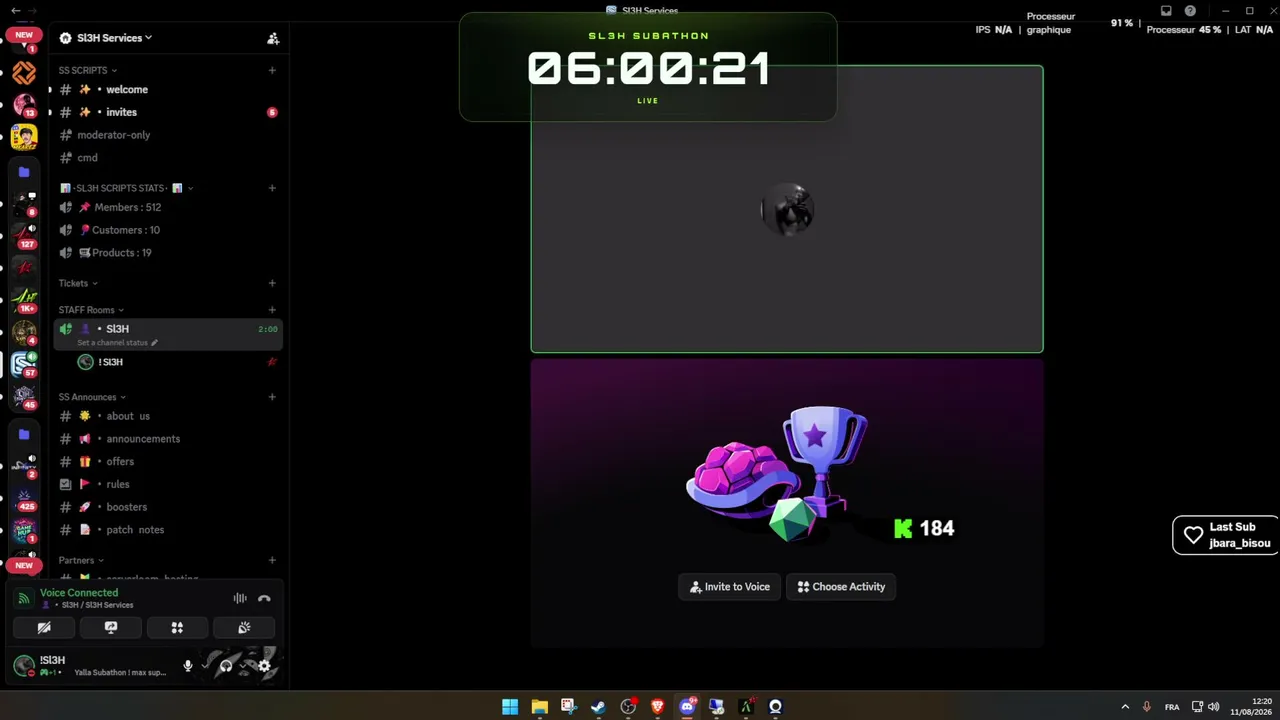
Task: Select the Members : 512 voice channel
Action: coord(168,208)
